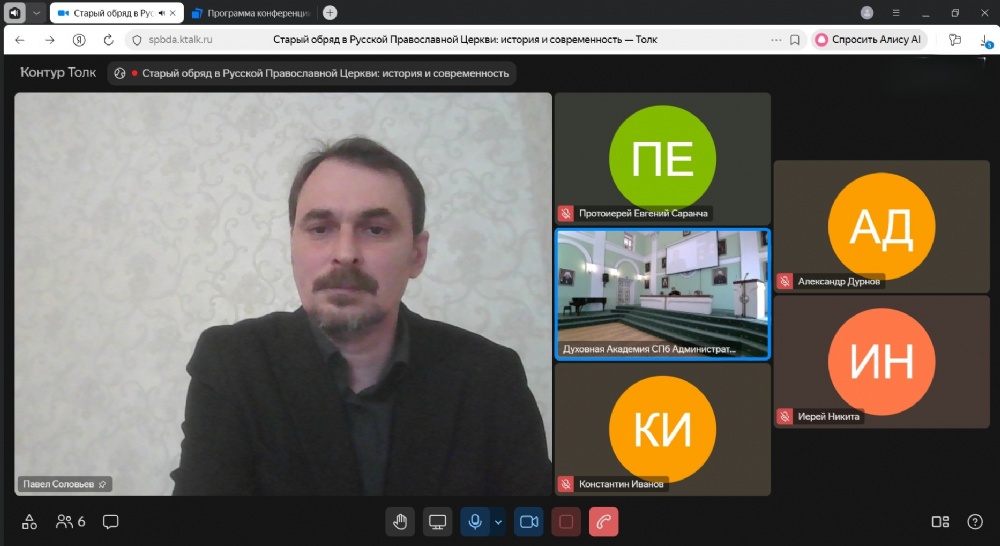Toggle the microphone button

[474, 522]
